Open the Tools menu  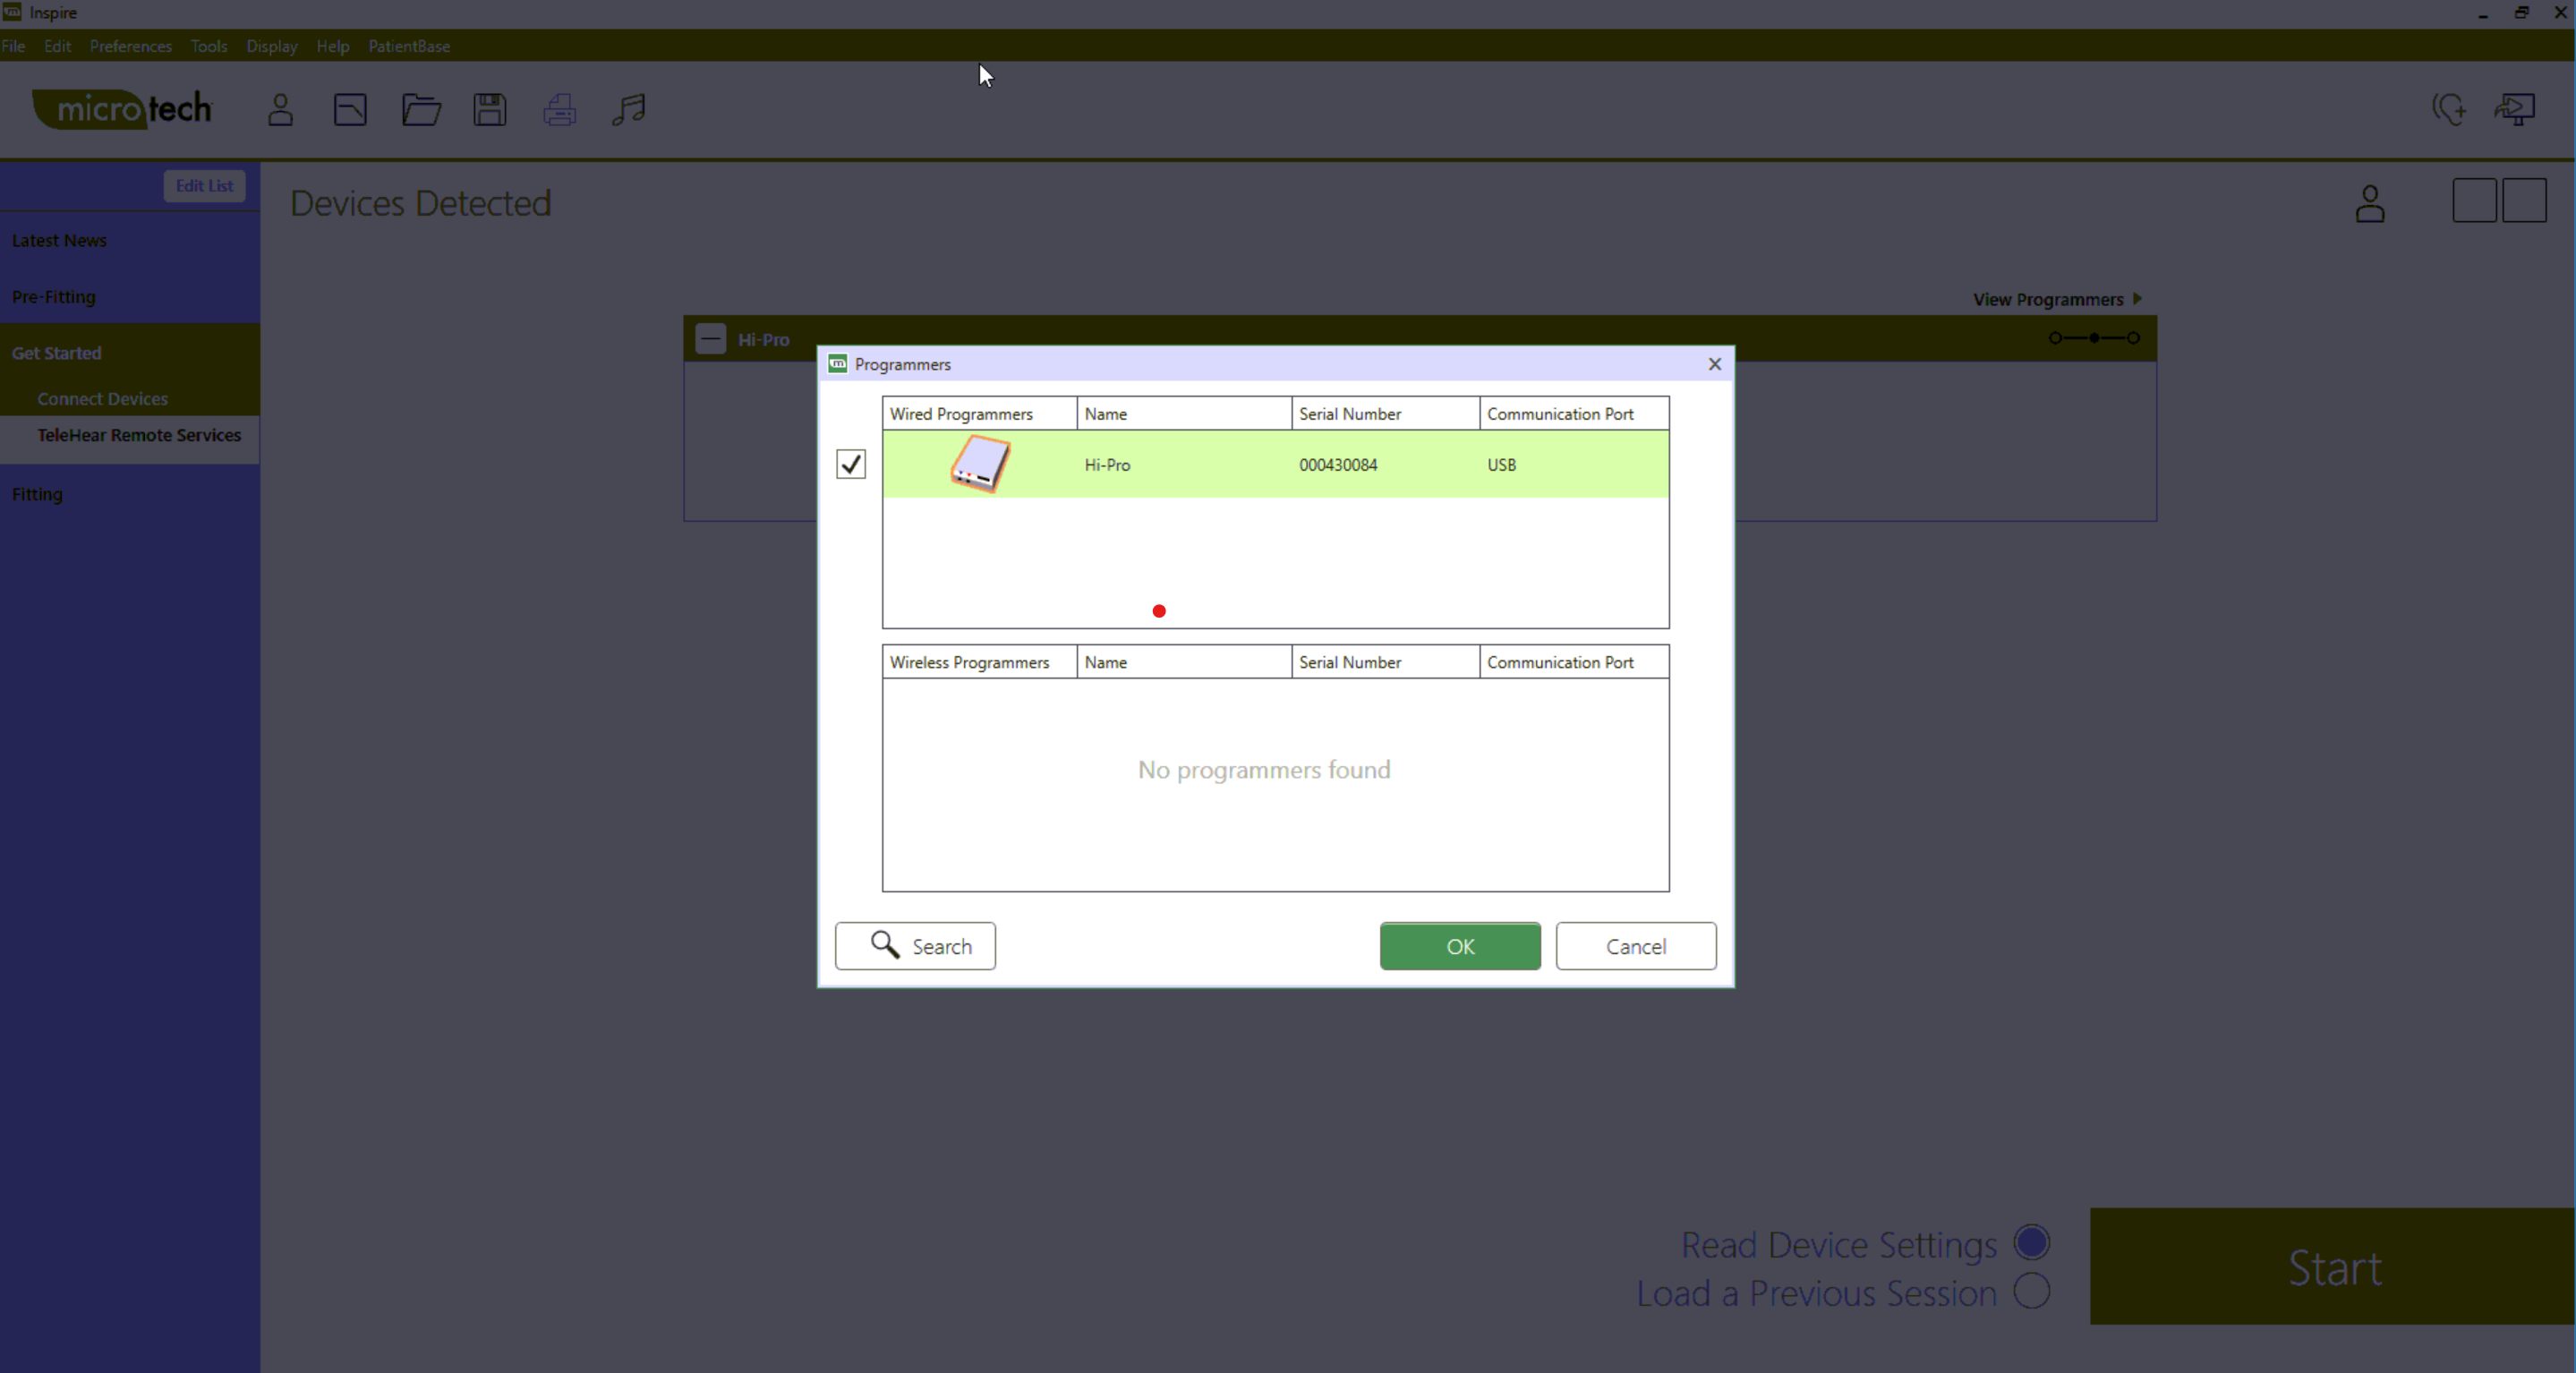pos(209,46)
